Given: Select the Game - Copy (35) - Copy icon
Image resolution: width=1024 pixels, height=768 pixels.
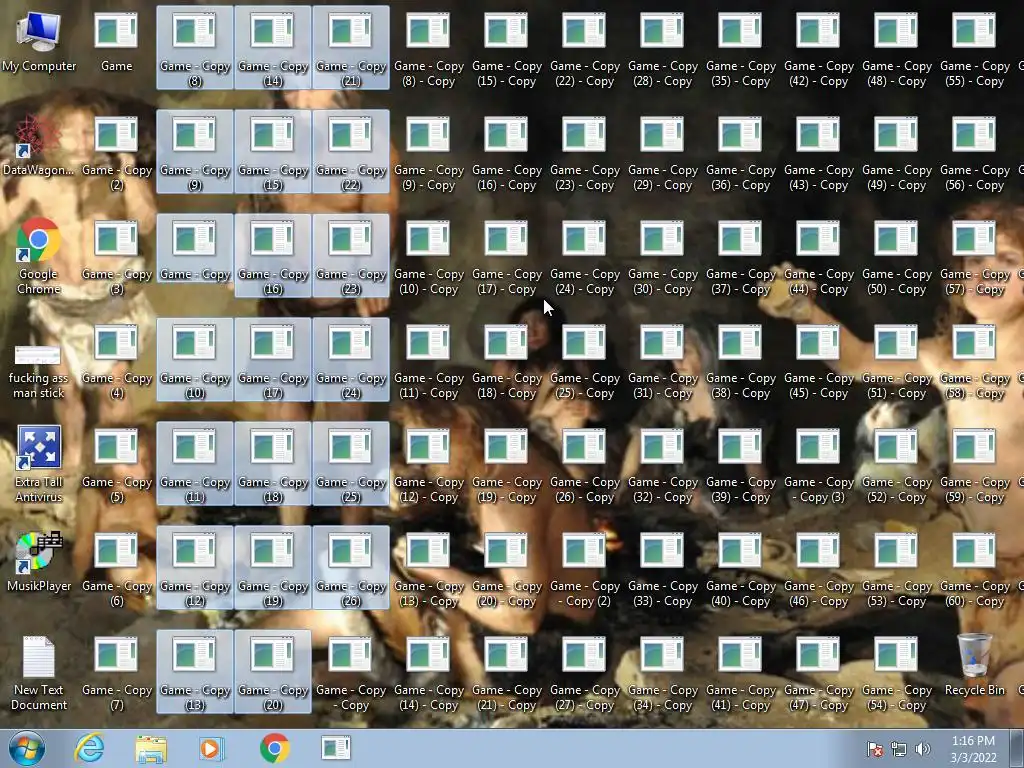Looking at the screenshot, I should 741,50.
